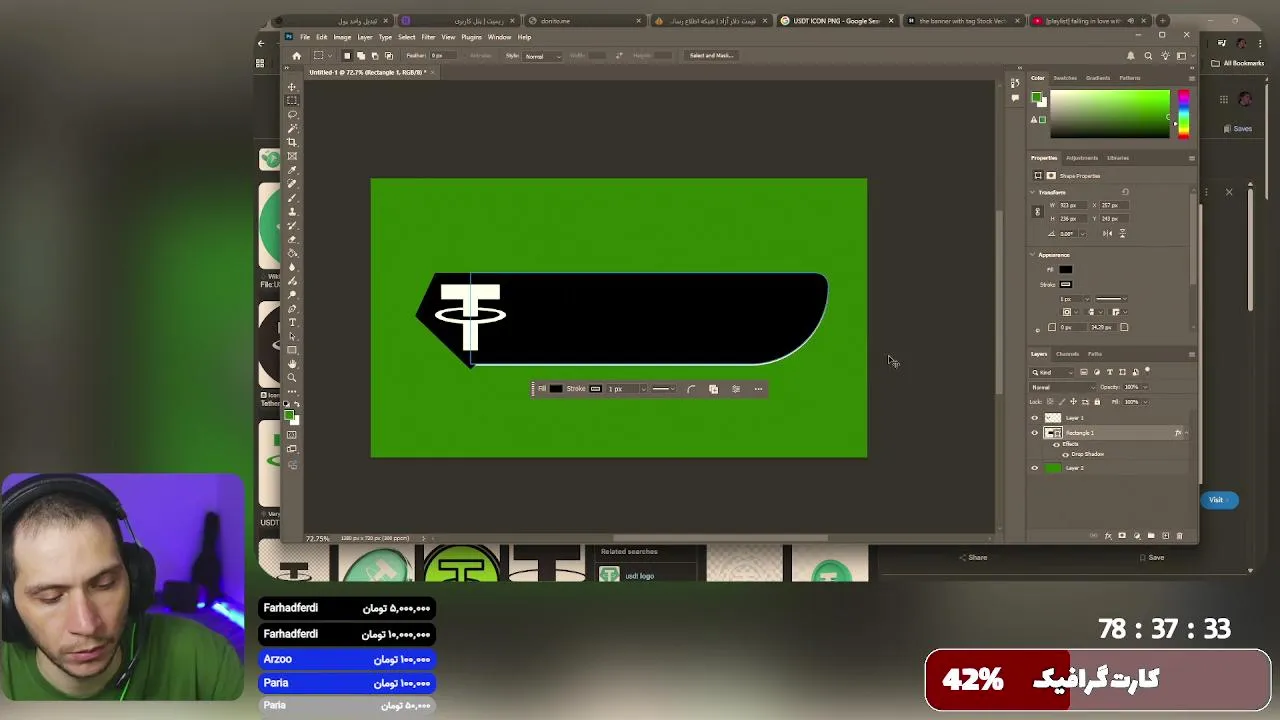Image resolution: width=1280 pixels, height=720 pixels.
Task: Open the layer Fill percentage dropdown
Action: (1145, 402)
